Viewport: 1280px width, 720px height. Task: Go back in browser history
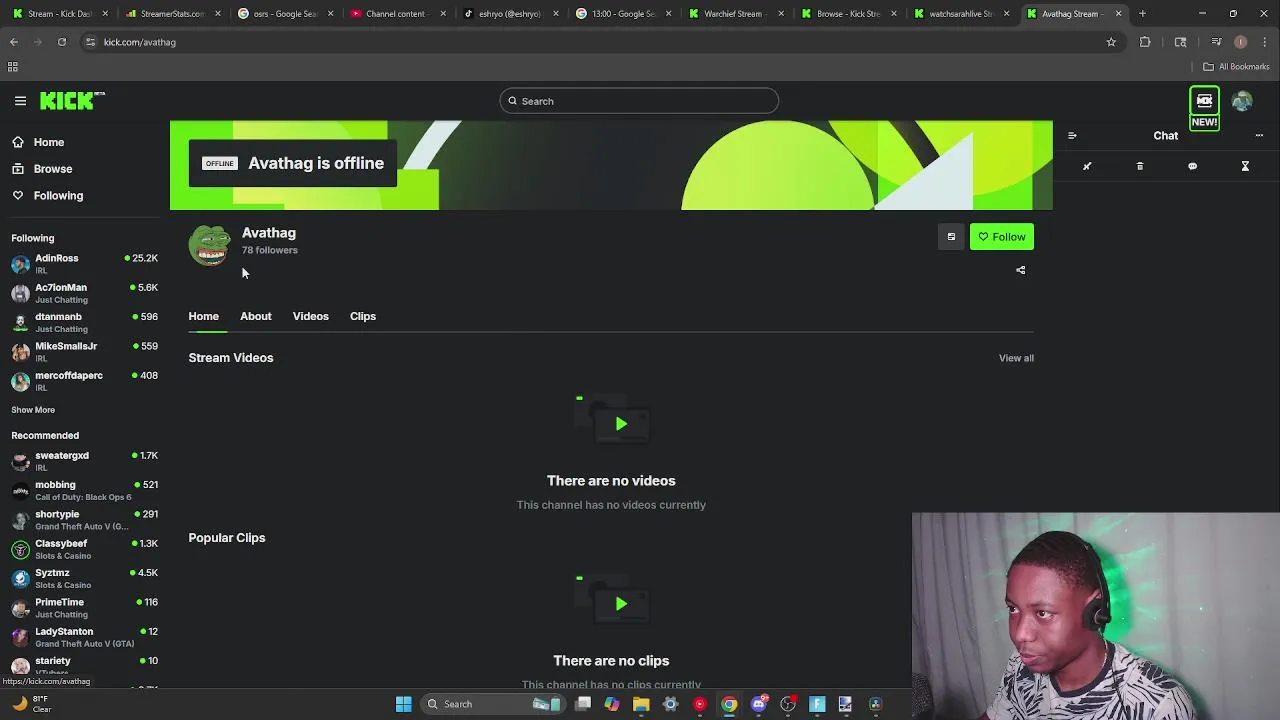[x=14, y=42]
